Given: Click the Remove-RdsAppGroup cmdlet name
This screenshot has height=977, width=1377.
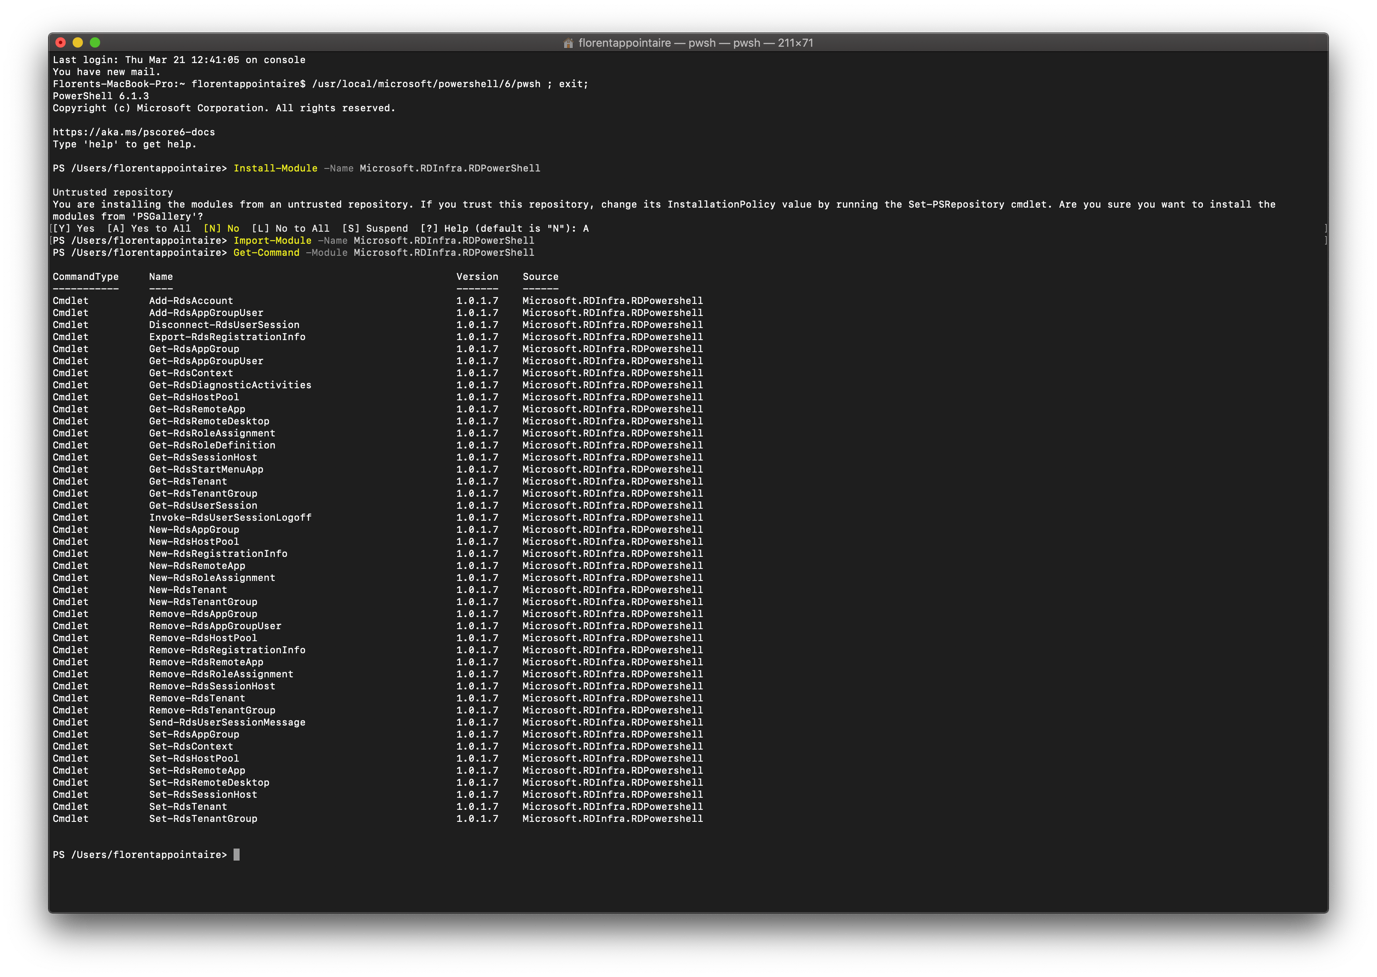Looking at the screenshot, I should (203, 614).
